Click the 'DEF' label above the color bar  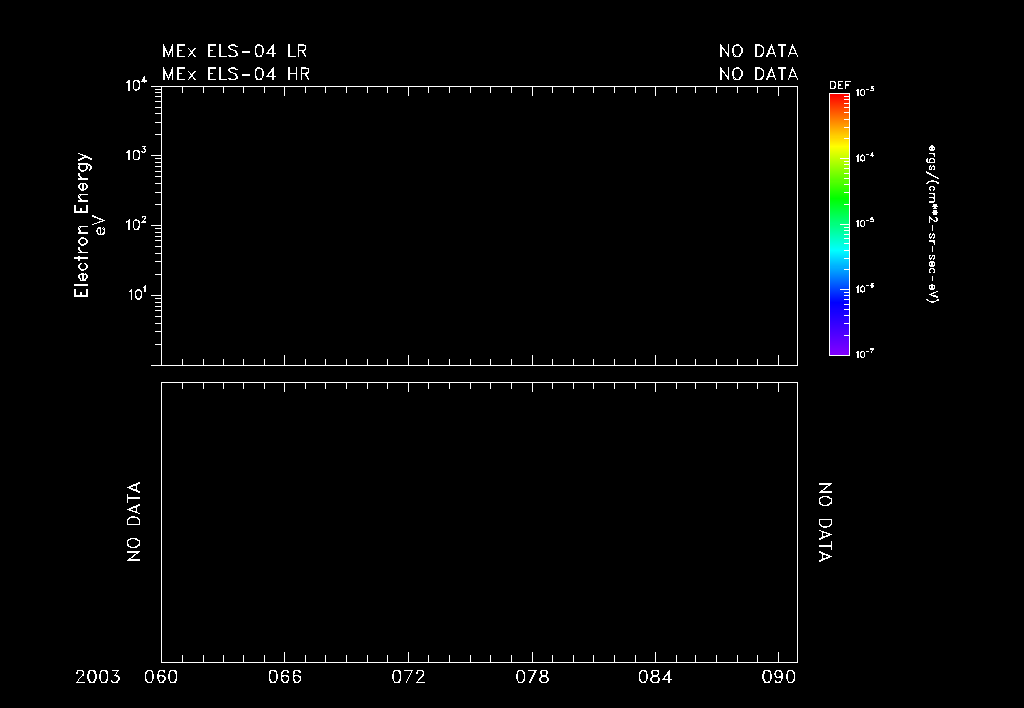[x=839, y=86]
